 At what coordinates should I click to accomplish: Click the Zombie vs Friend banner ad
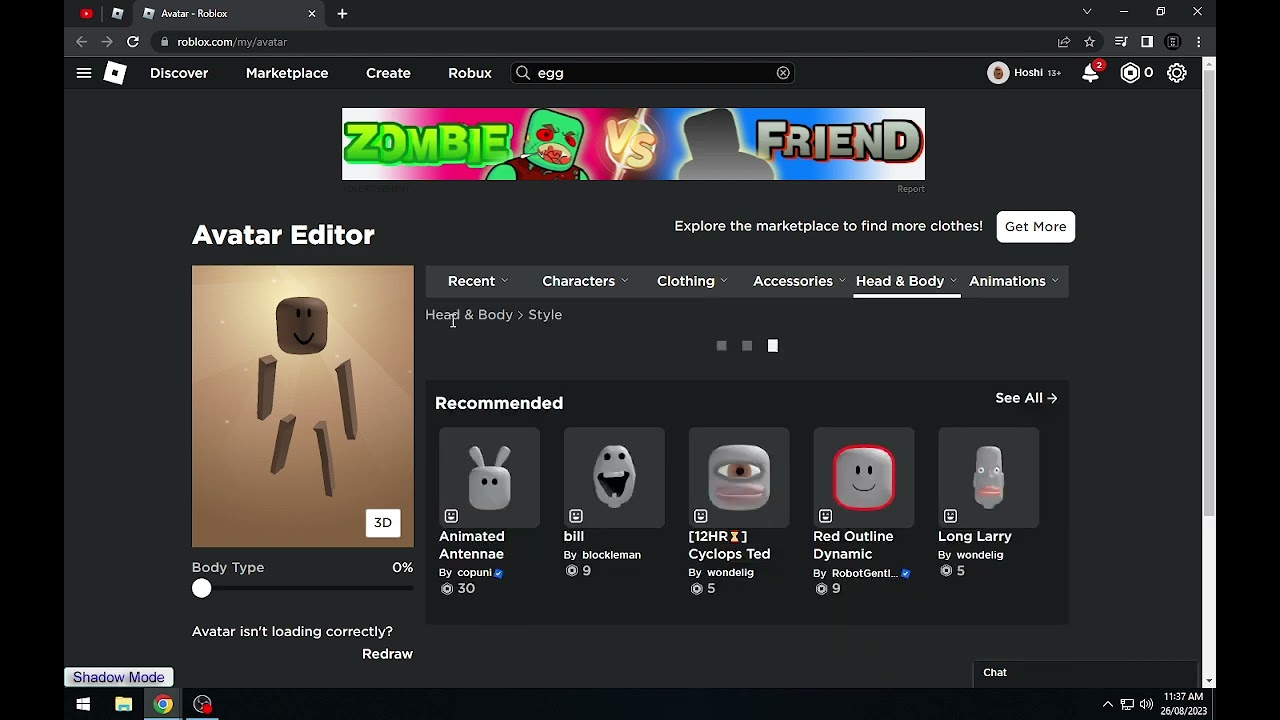pyautogui.click(x=633, y=144)
